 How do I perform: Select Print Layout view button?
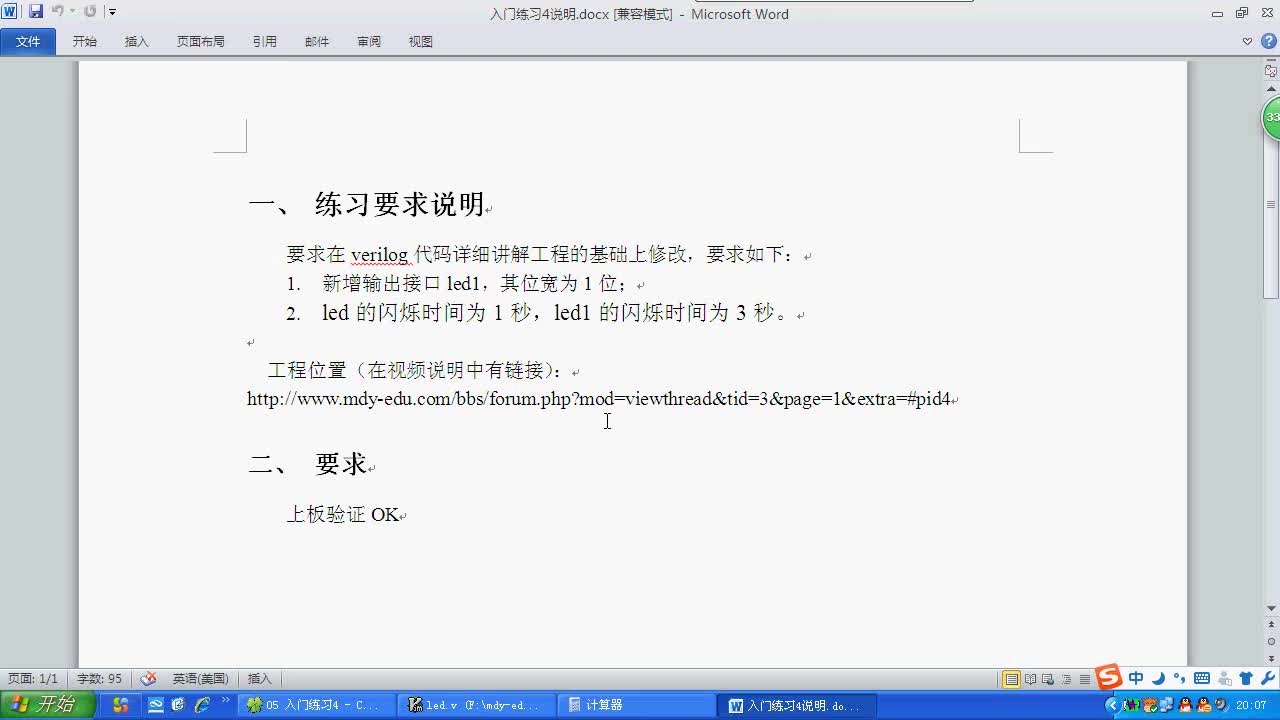coord(1012,679)
